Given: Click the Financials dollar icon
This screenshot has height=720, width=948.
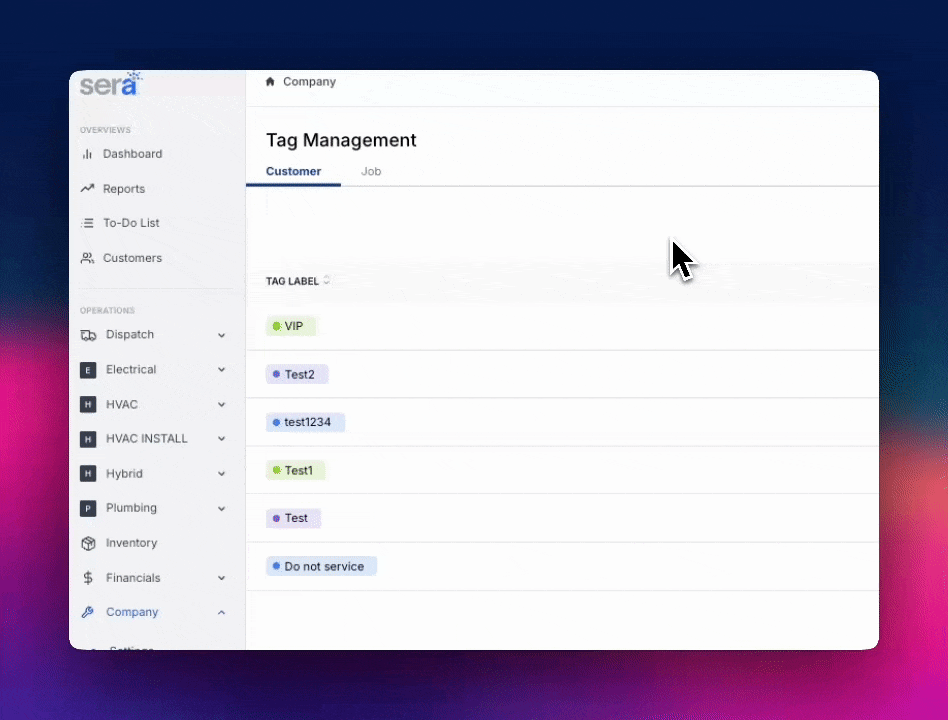Looking at the screenshot, I should pos(88,578).
